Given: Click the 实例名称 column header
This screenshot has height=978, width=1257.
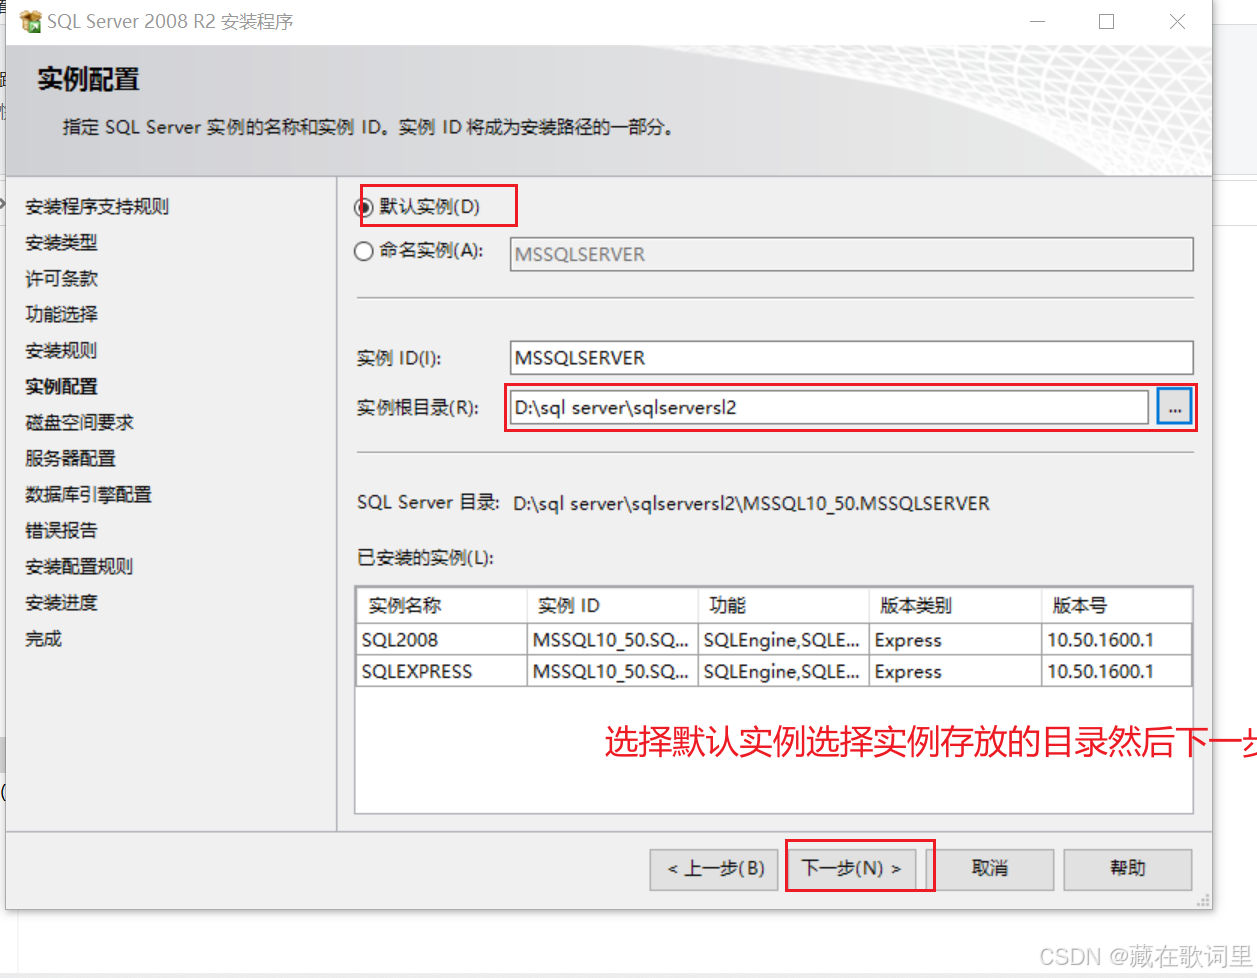Looking at the screenshot, I should (441, 605).
